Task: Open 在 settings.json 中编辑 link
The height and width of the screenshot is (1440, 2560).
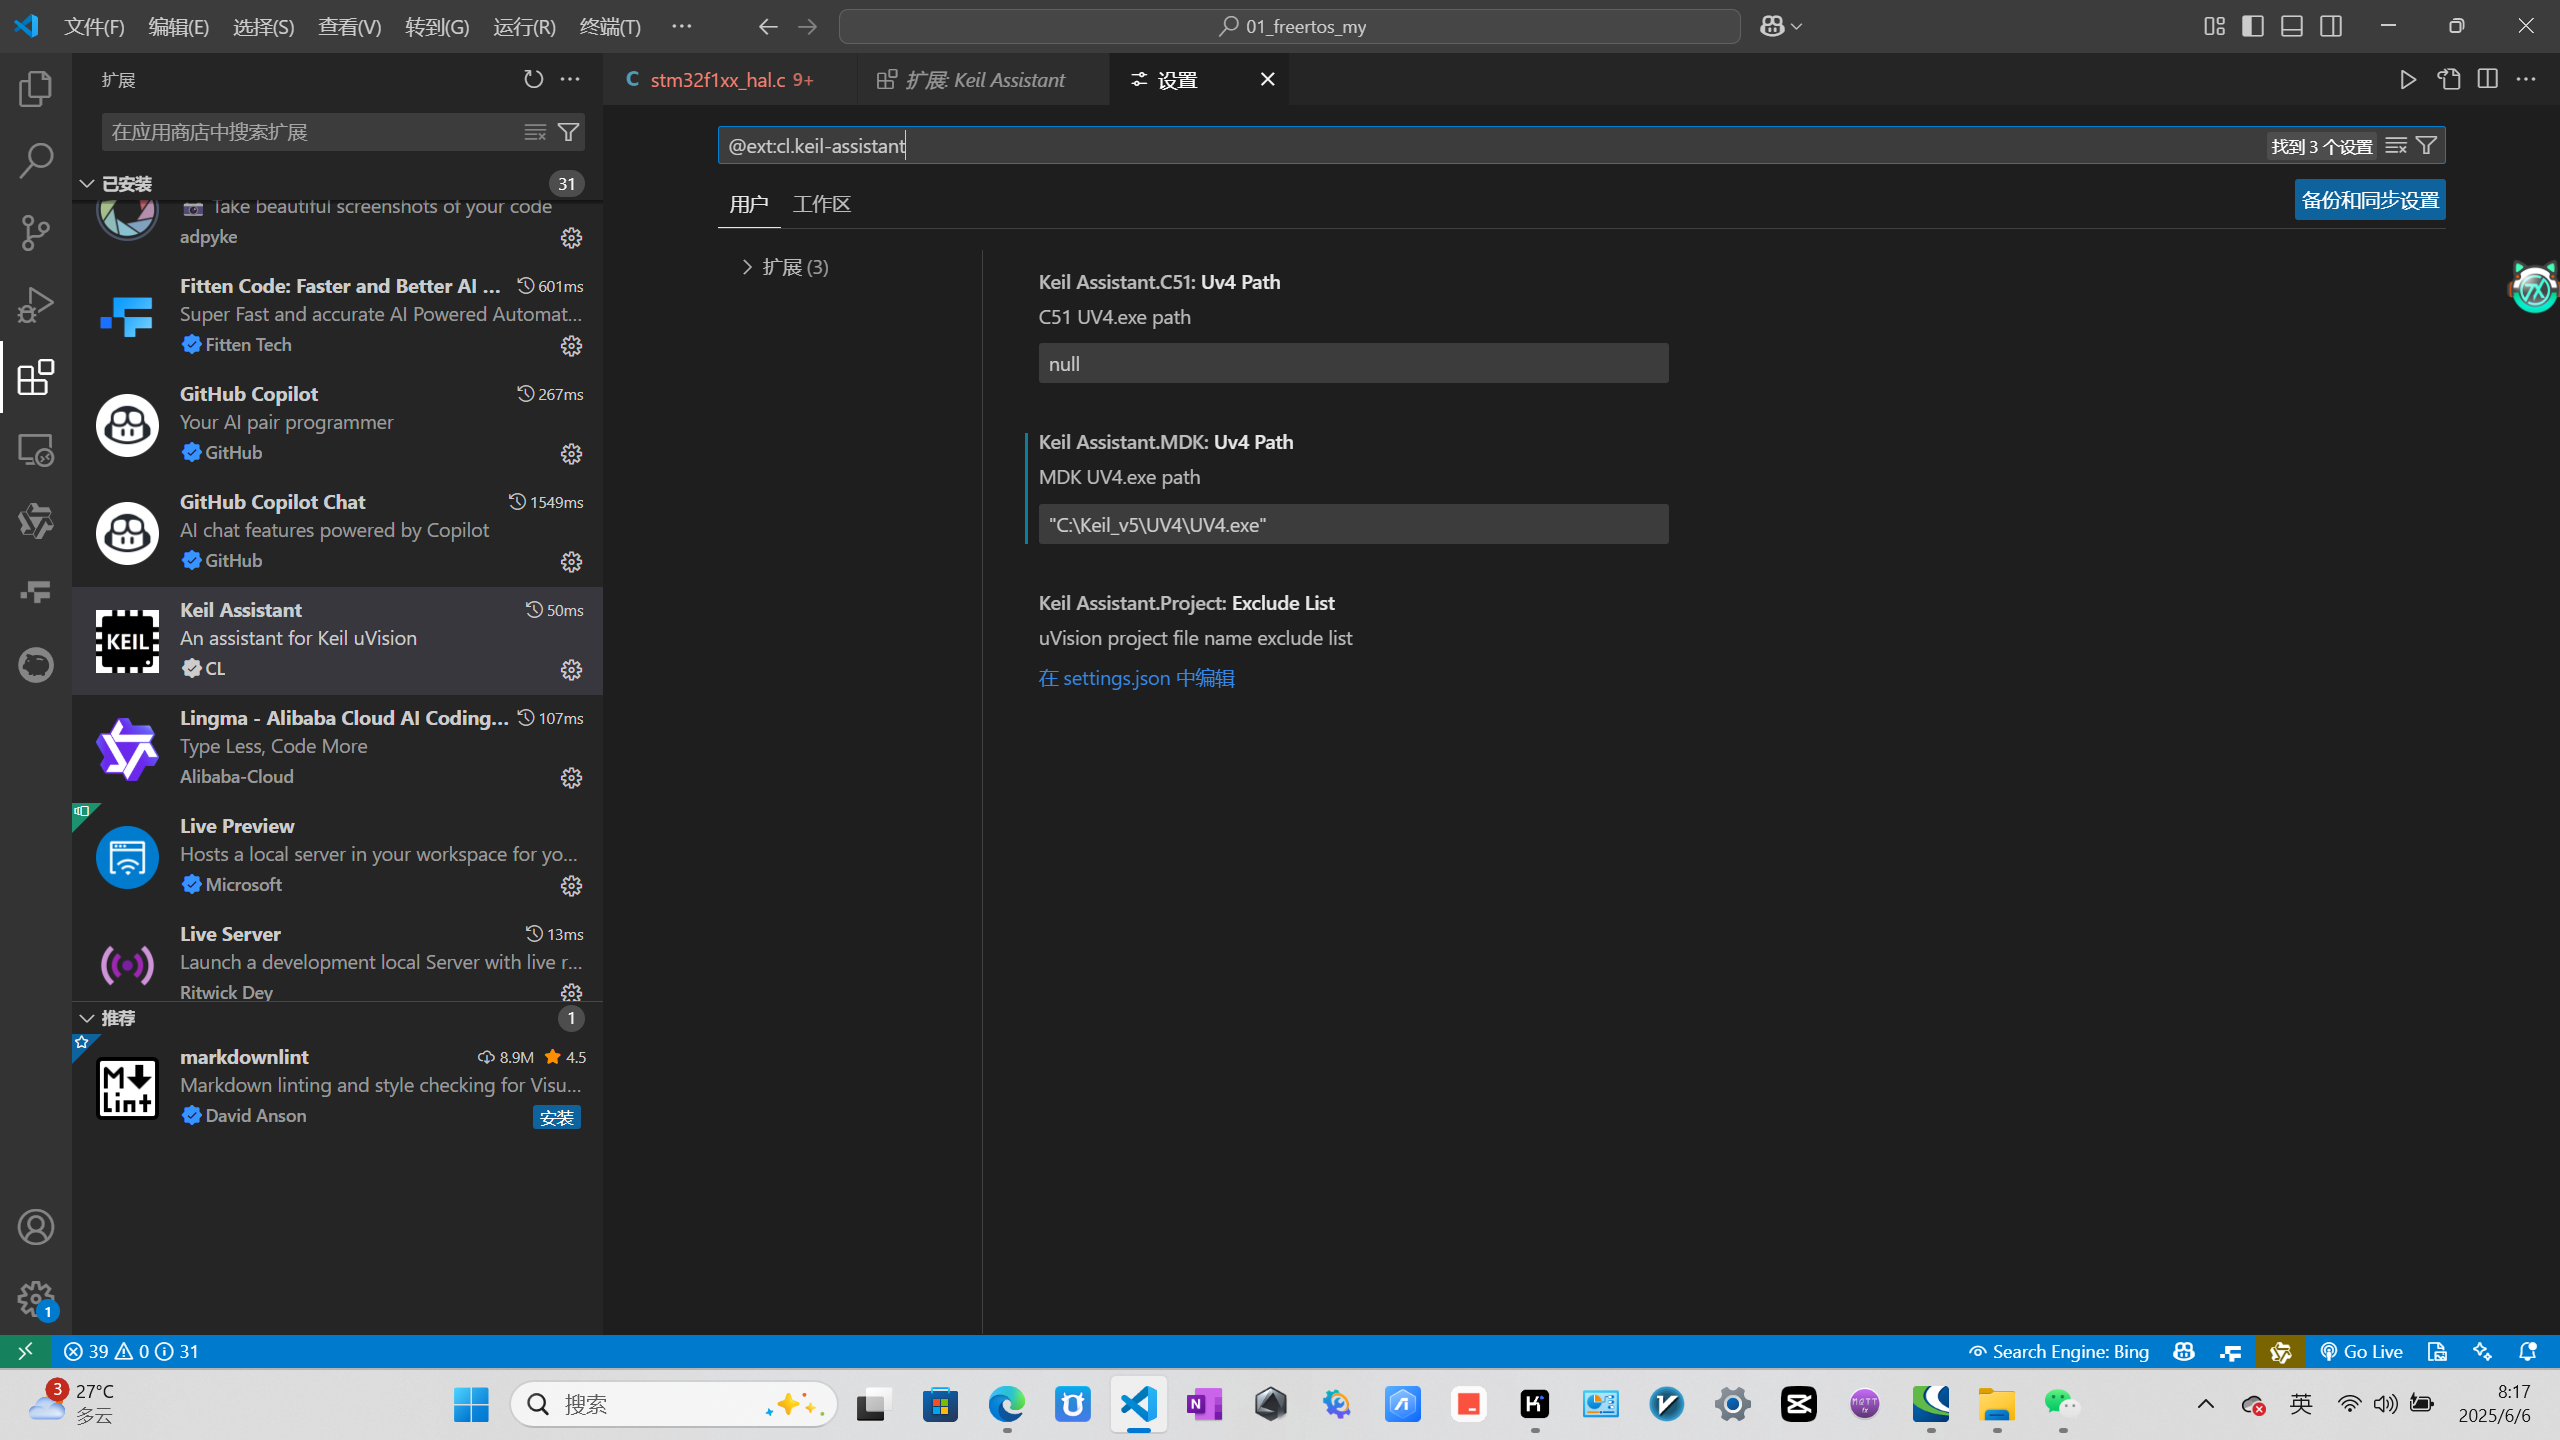Action: (x=1136, y=678)
